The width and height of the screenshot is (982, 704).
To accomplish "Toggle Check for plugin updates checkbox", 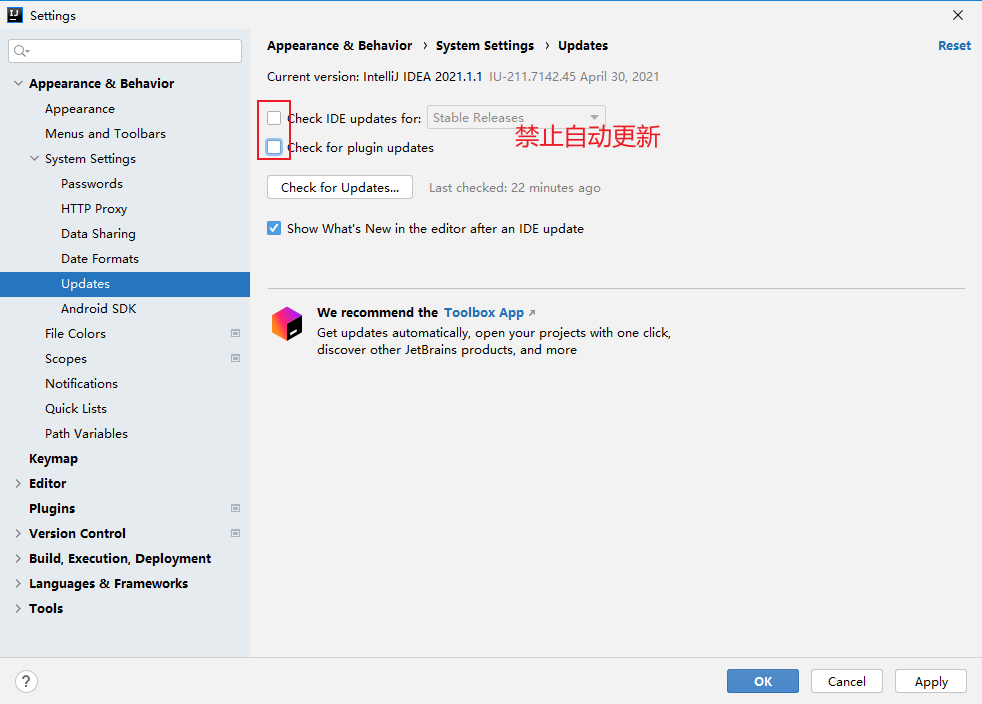I will (274, 147).
